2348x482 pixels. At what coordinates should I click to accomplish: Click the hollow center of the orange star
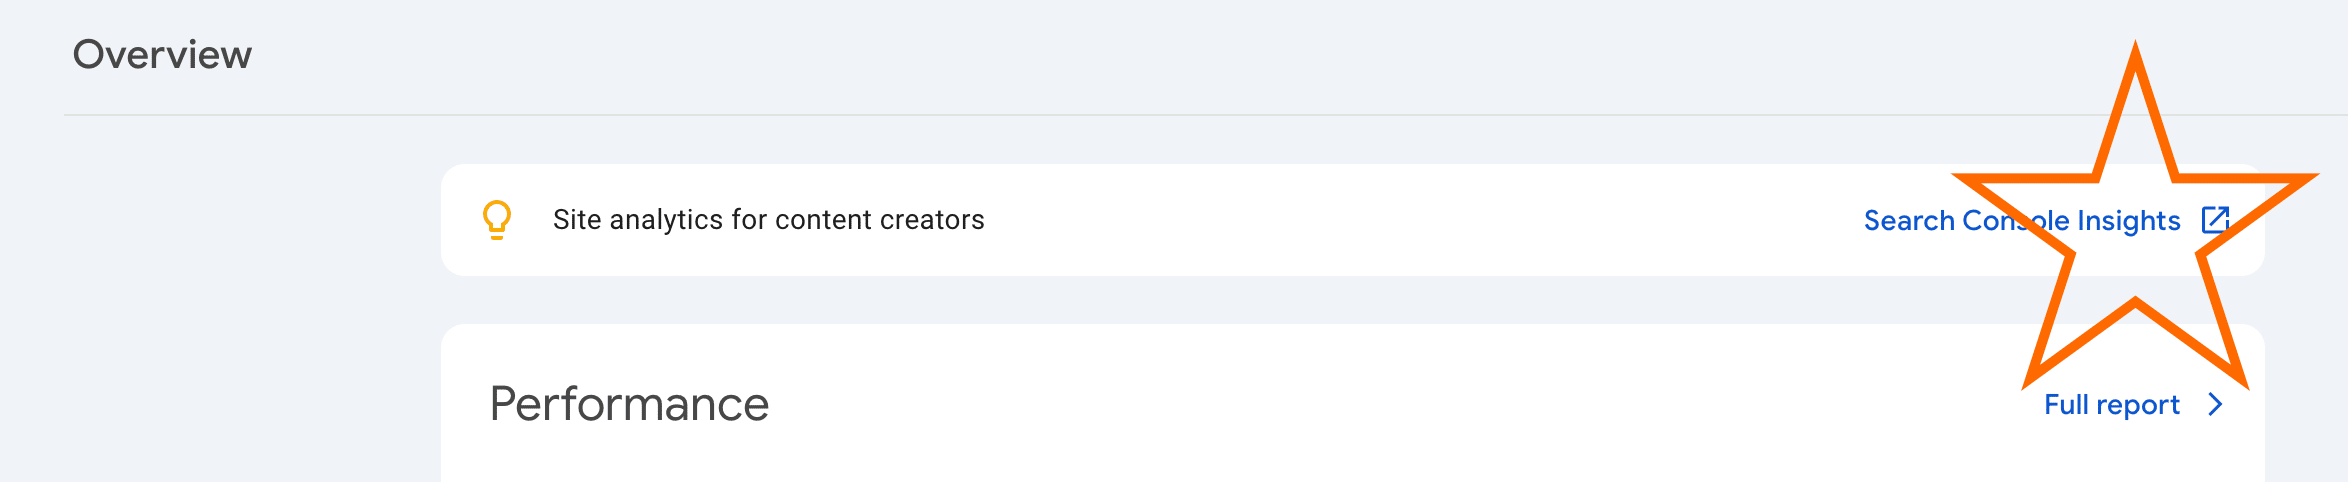click(2135, 240)
